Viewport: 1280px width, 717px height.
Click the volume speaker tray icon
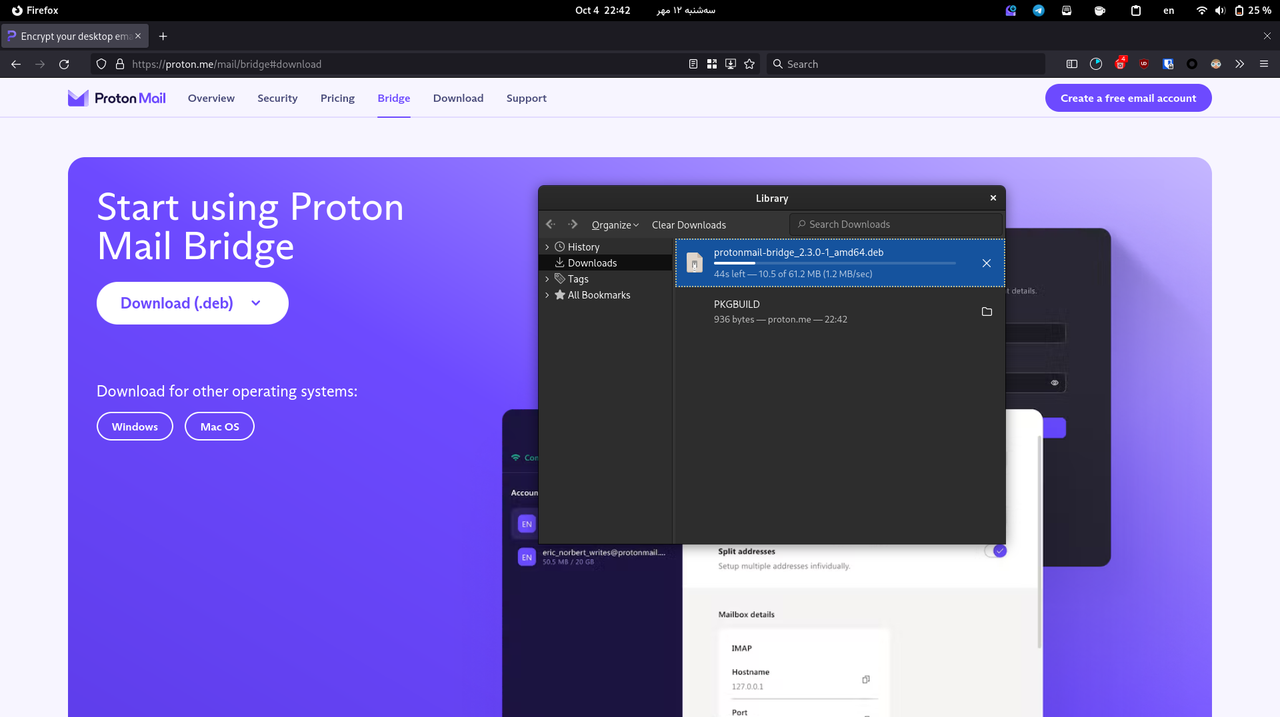pyautogui.click(x=1220, y=10)
